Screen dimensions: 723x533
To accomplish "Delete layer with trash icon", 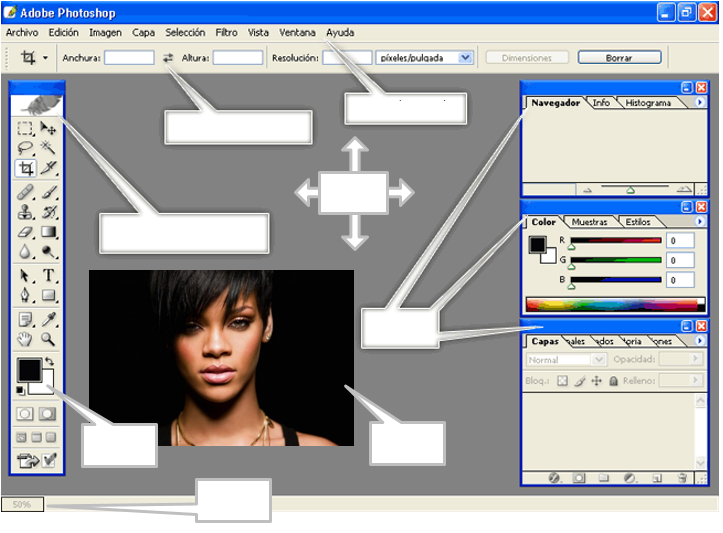I will click(683, 478).
